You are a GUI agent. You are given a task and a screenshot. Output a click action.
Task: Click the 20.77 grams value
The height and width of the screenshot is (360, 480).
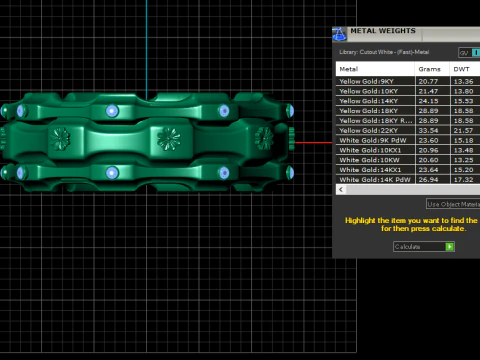click(428, 81)
